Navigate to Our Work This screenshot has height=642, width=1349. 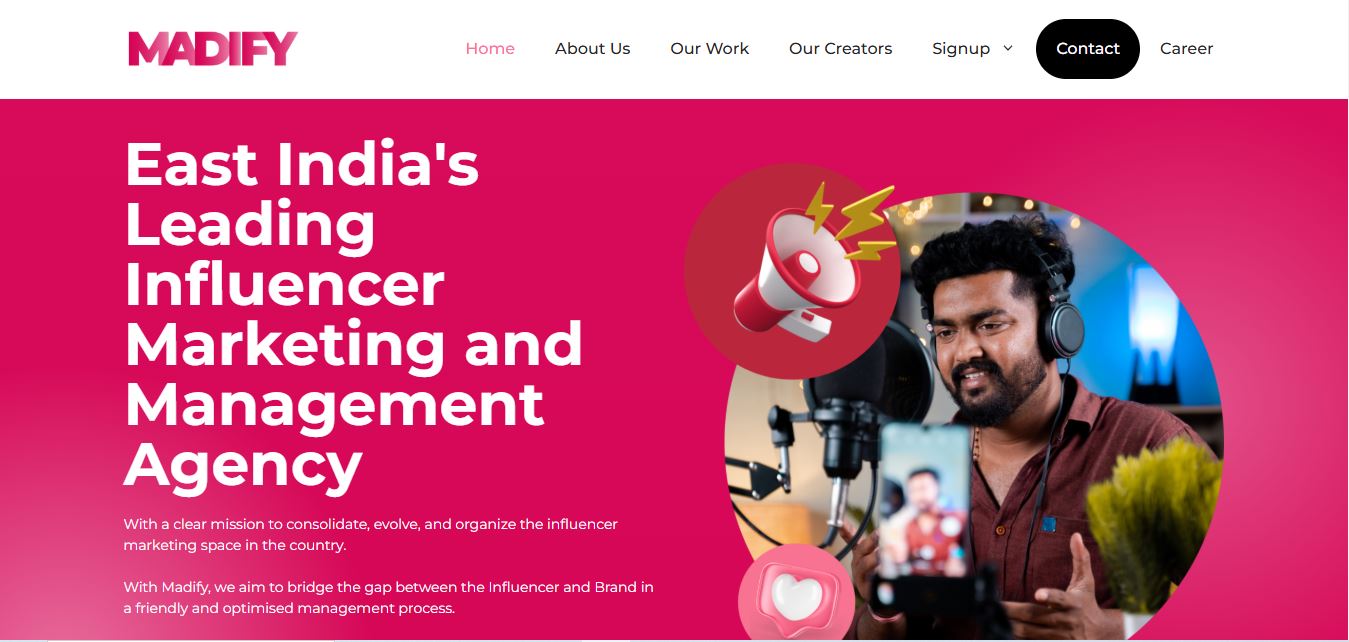click(710, 48)
